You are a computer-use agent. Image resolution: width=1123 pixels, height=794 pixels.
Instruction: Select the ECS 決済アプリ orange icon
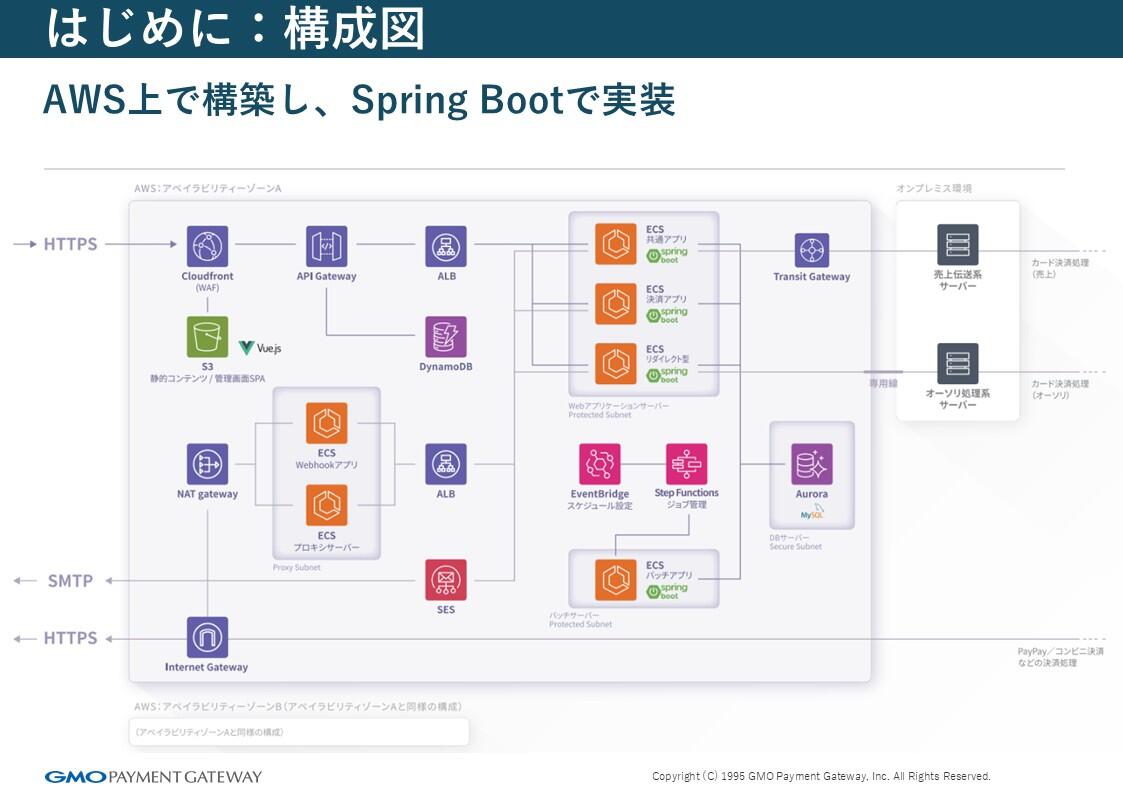coord(615,304)
